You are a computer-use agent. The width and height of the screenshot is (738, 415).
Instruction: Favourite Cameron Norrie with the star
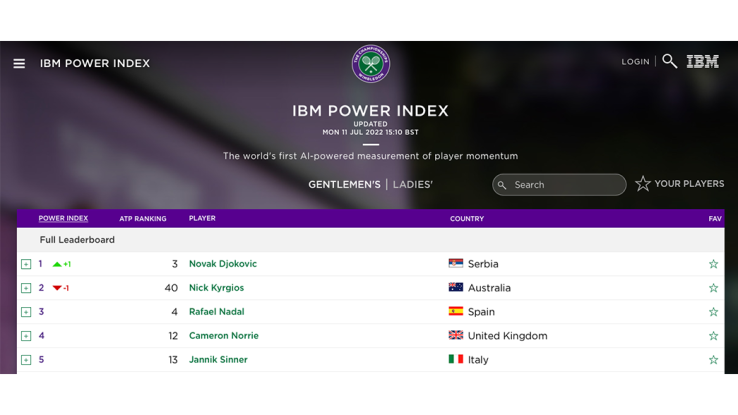click(x=714, y=336)
